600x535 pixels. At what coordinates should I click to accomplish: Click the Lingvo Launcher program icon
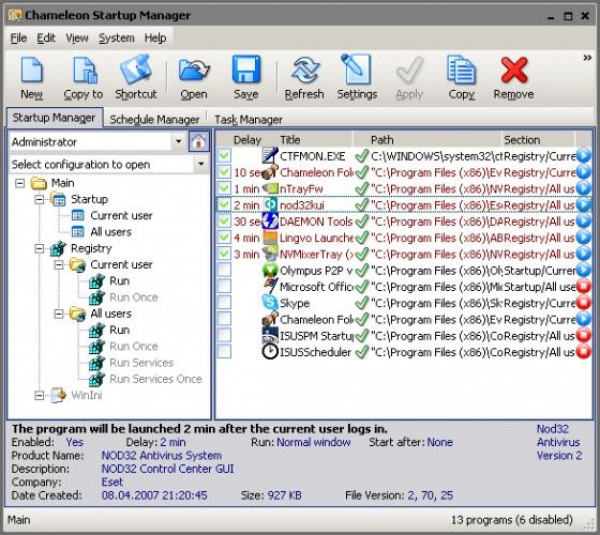270,238
